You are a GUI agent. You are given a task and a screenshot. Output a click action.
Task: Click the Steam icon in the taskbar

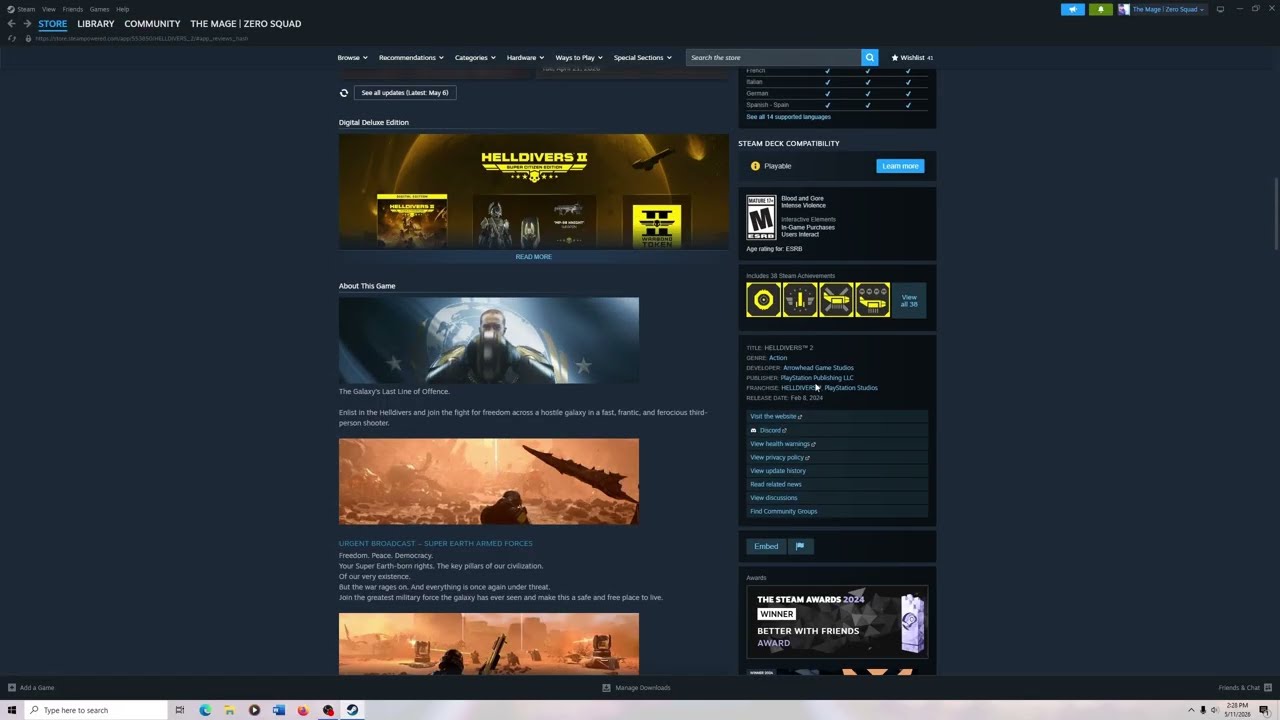tap(352, 710)
